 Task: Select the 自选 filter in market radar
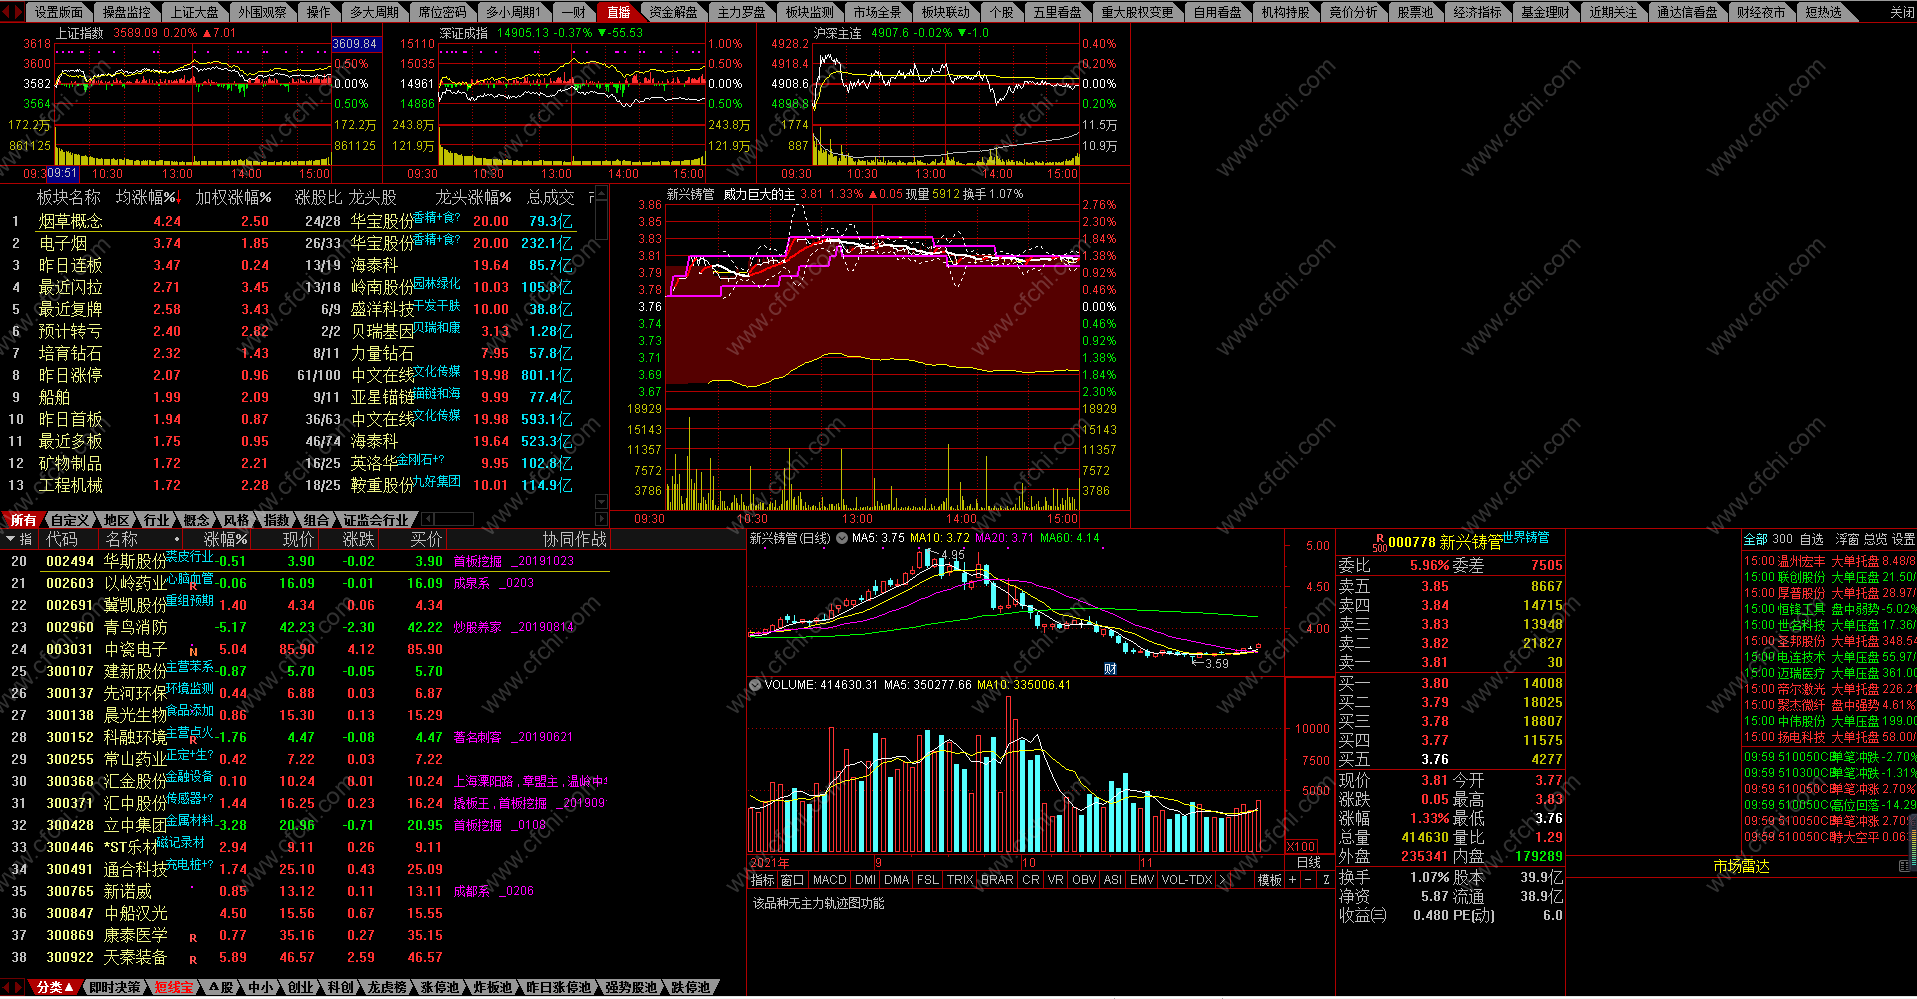pos(1811,539)
